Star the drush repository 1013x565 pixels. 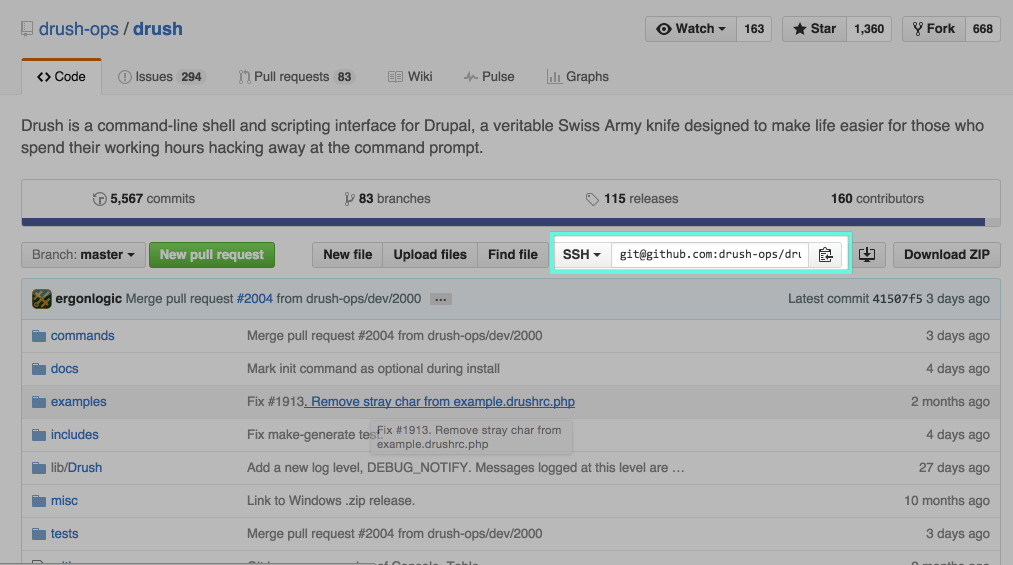tap(814, 29)
